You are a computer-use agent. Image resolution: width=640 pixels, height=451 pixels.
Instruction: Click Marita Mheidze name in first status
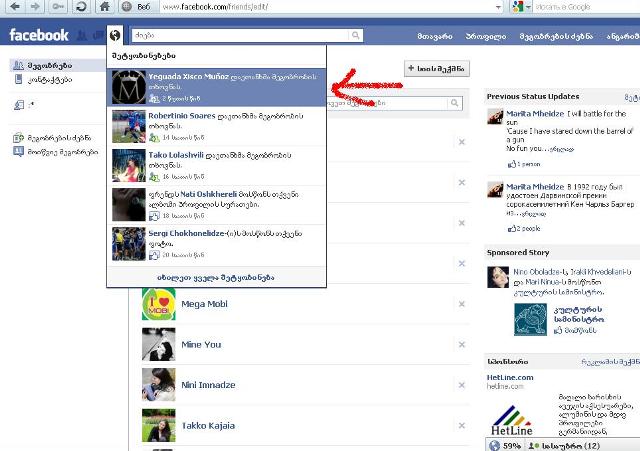point(535,113)
